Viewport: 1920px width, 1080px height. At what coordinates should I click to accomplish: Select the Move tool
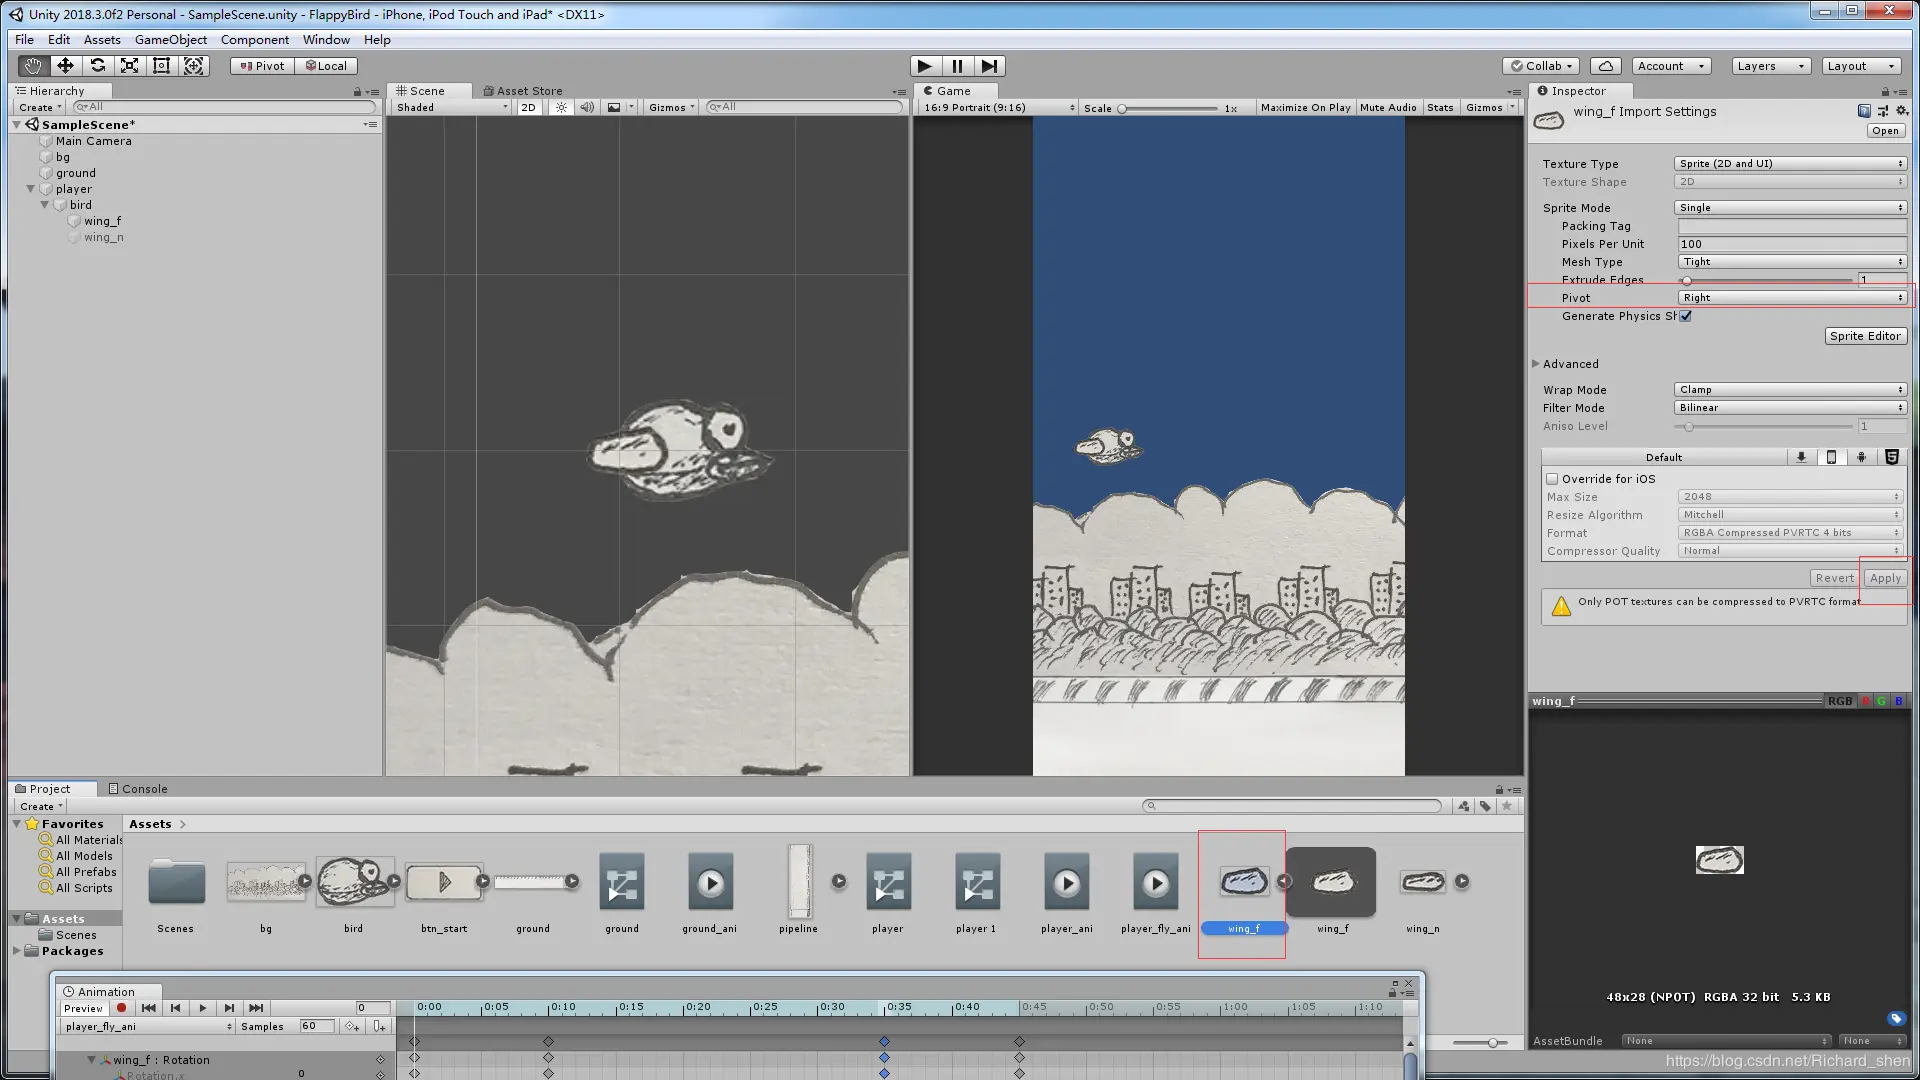click(65, 66)
